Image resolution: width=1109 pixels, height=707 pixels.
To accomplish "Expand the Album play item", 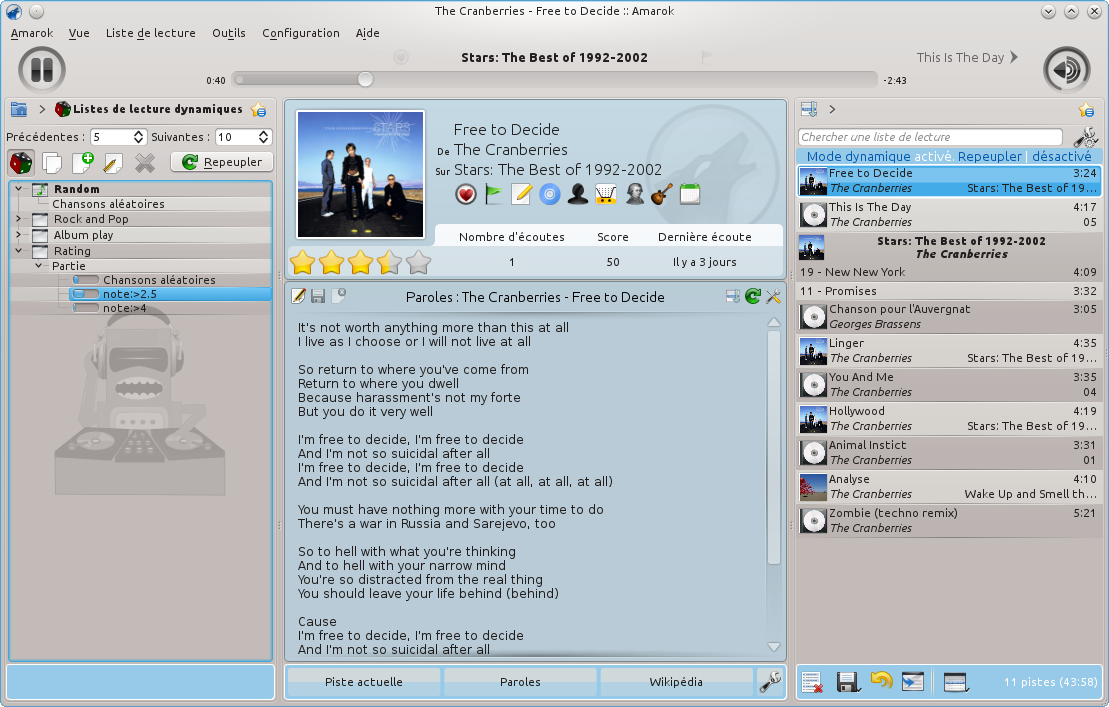I will 19,235.
